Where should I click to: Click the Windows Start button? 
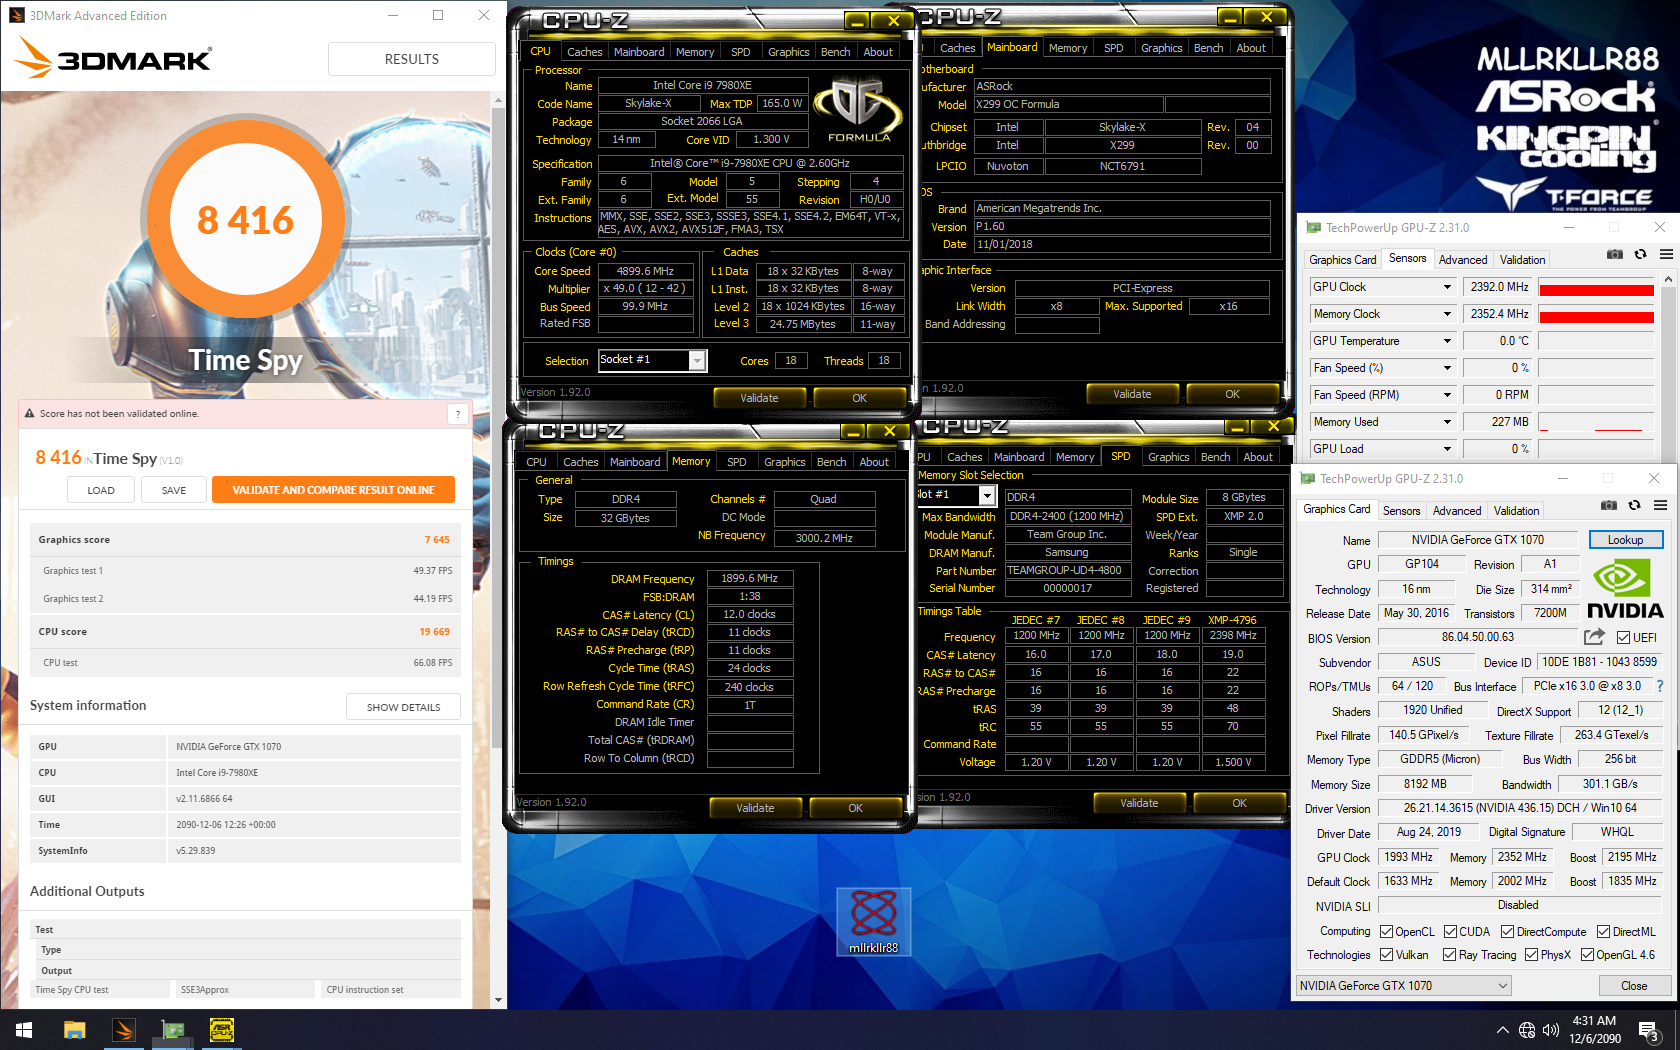point(24,1030)
